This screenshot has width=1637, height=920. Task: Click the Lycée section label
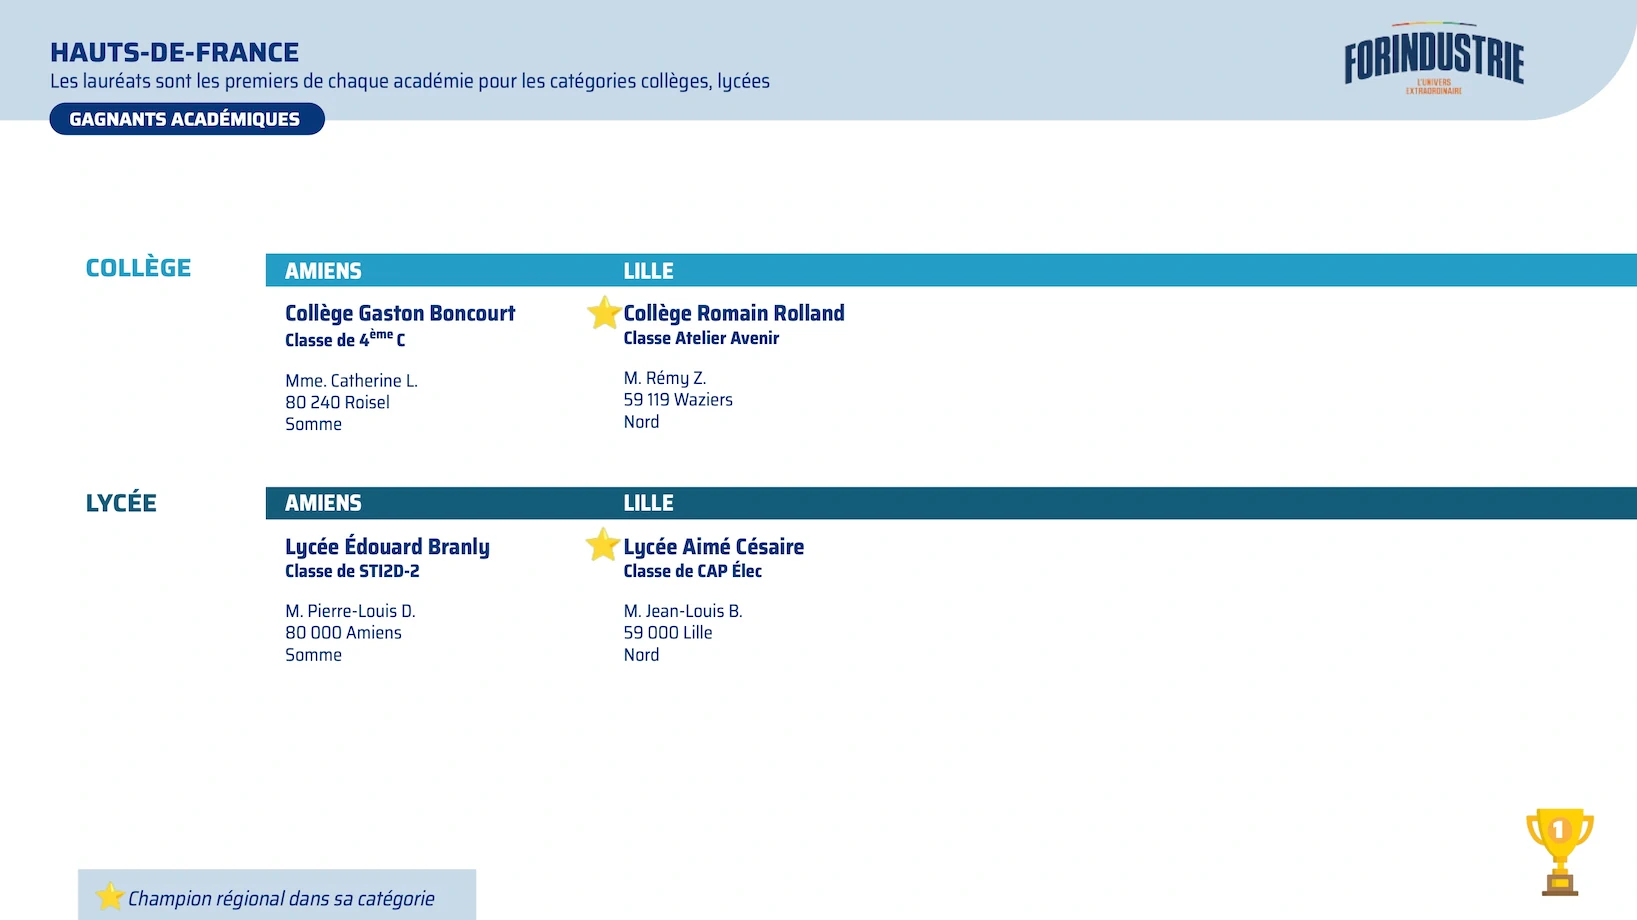coord(121,503)
